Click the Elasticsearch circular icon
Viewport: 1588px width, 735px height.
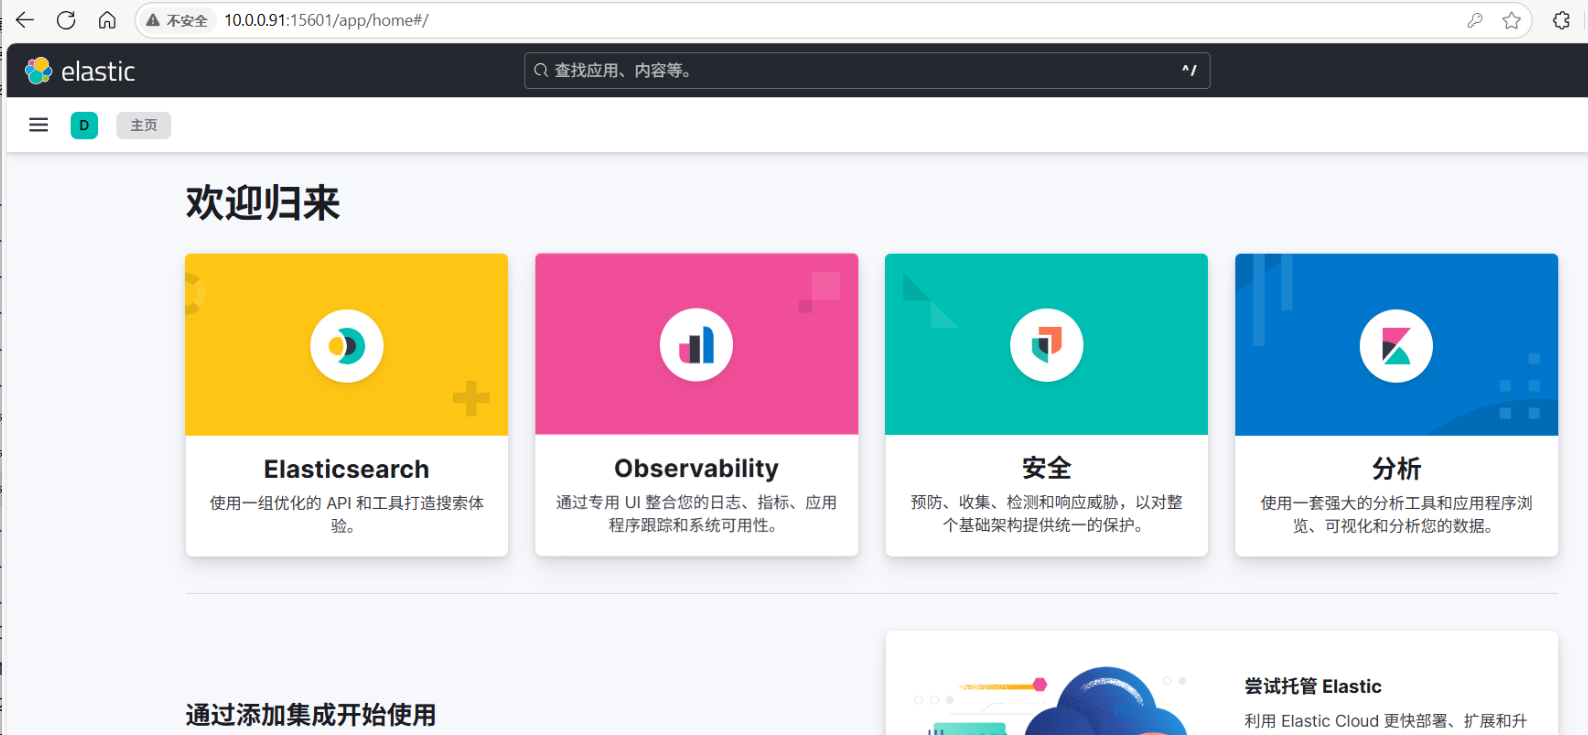click(x=346, y=346)
